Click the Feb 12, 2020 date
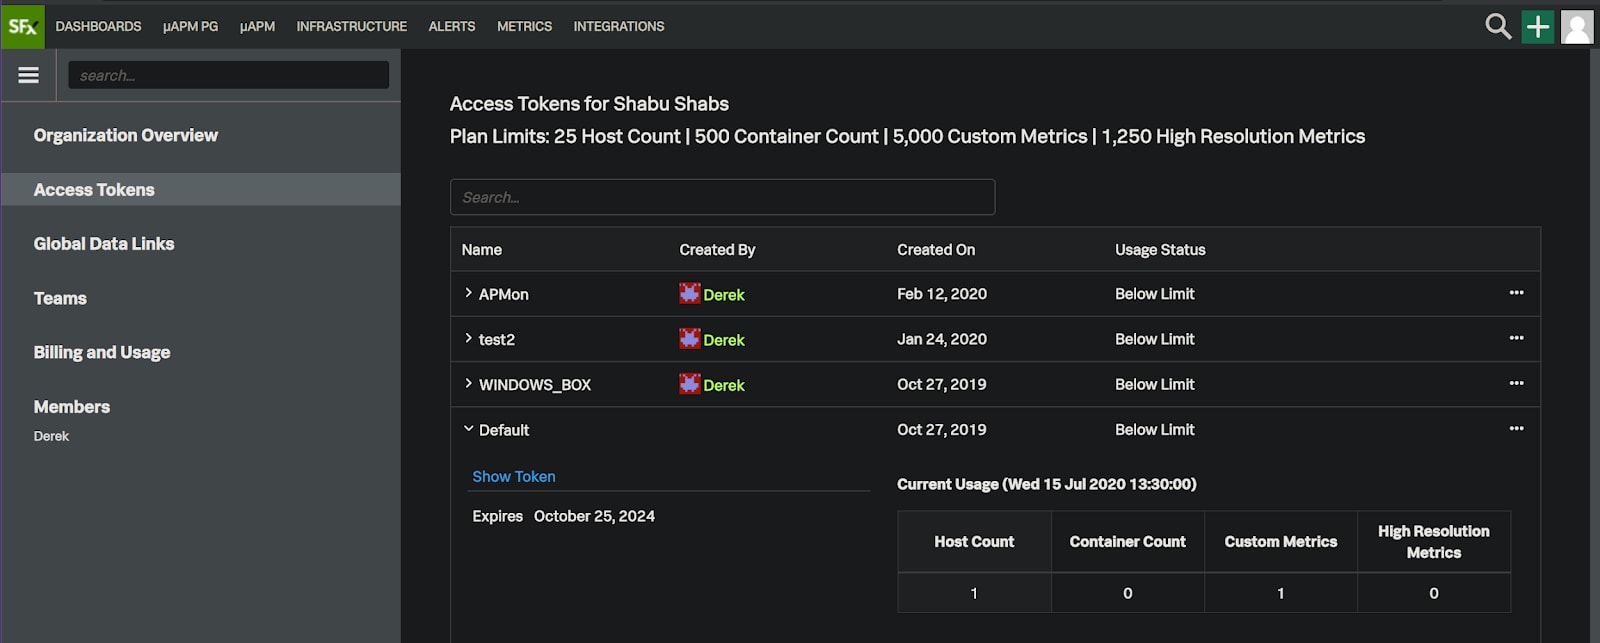The image size is (1600, 643). point(942,293)
